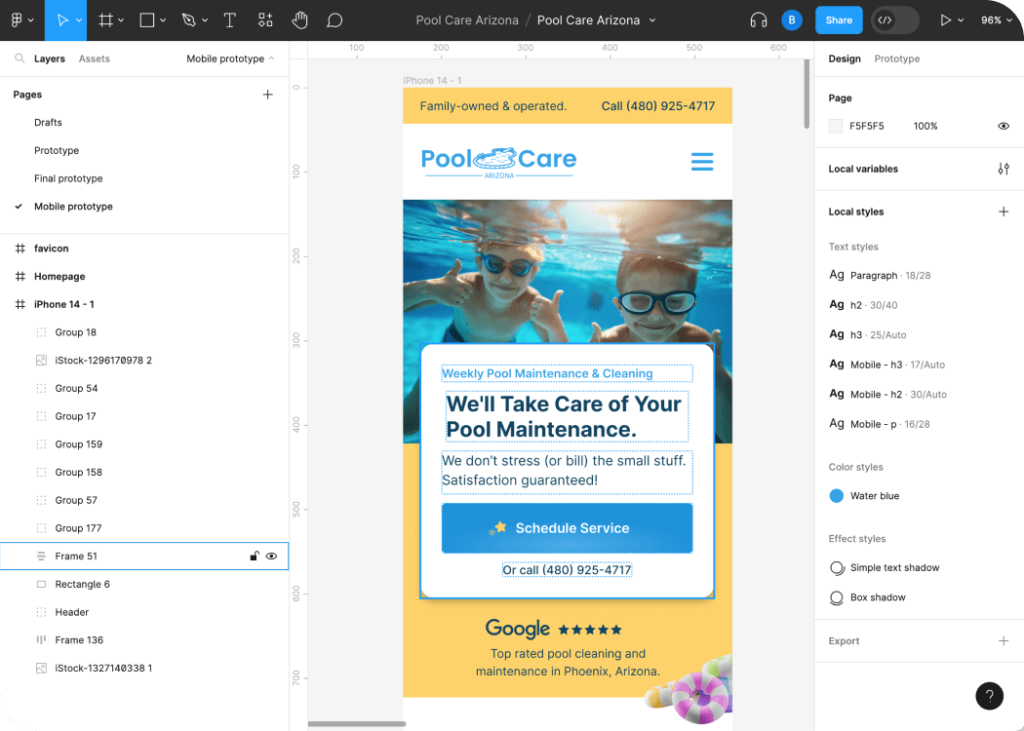The width and height of the screenshot is (1024, 731).
Task: Open the 96% zoom dropdown
Action: (996, 20)
